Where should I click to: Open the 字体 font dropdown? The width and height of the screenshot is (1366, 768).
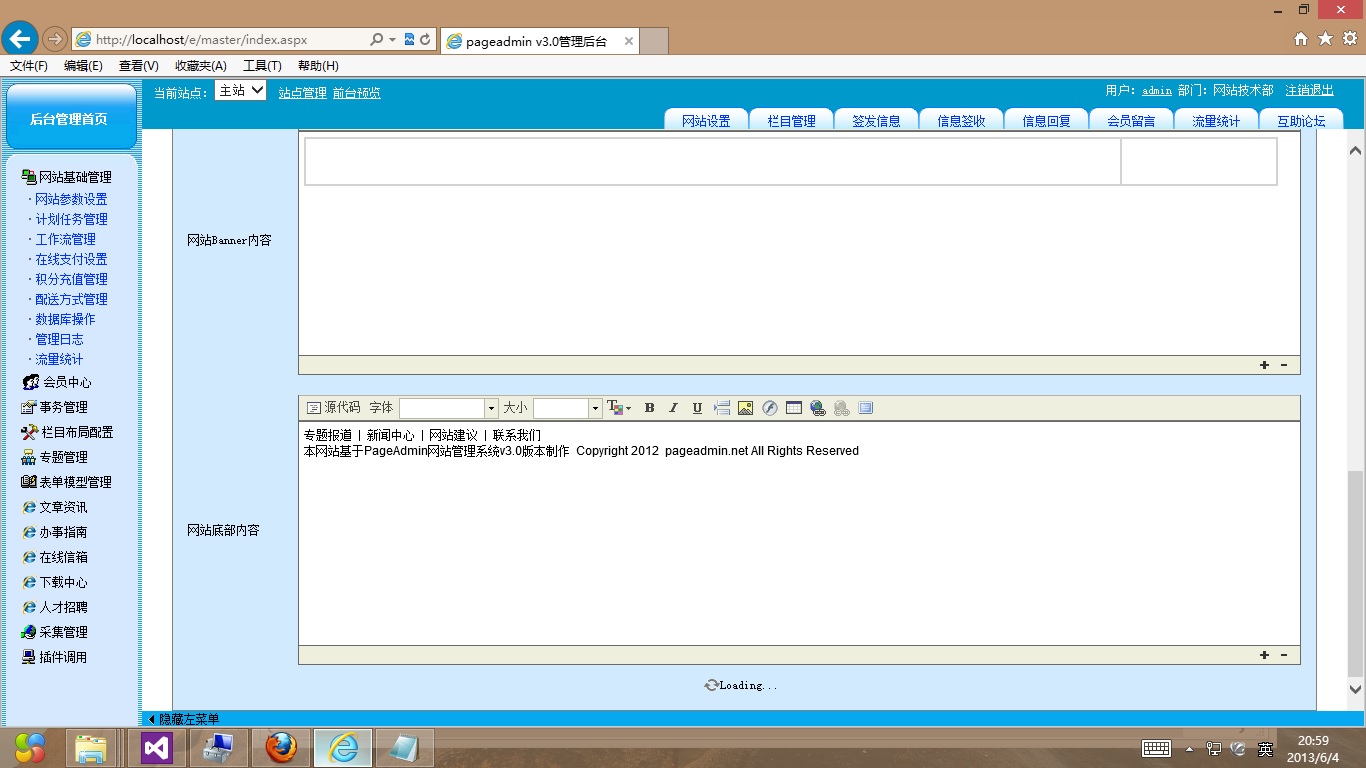[x=491, y=408]
